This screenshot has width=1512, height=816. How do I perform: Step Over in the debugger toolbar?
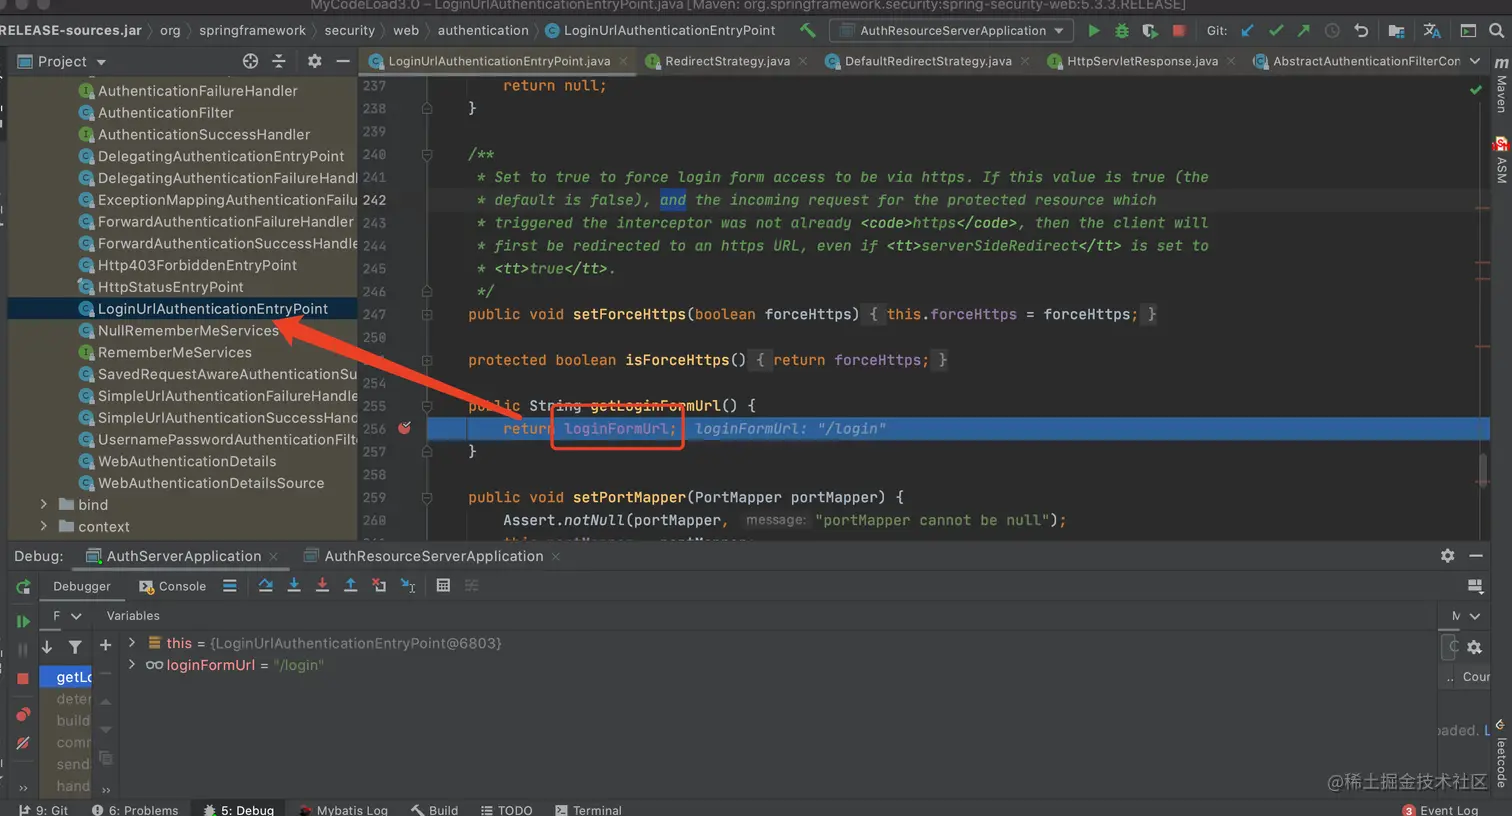(x=265, y=586)
